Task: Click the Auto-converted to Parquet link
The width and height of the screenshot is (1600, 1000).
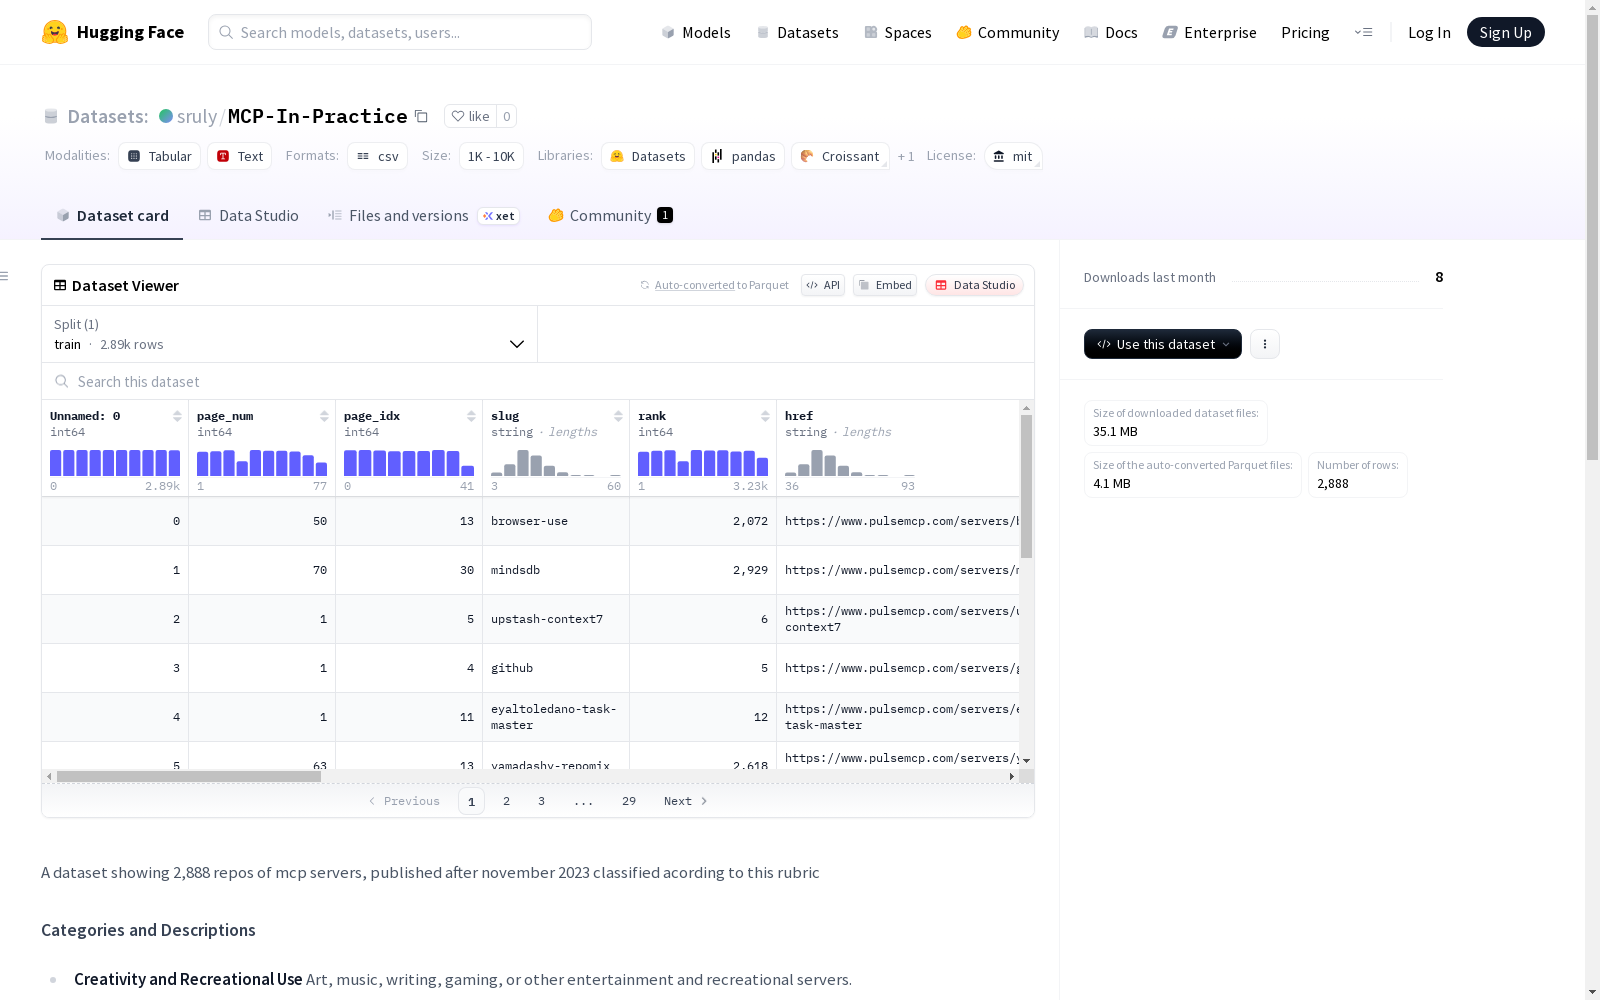Action: pyautogui.click(x=695, y=285)
